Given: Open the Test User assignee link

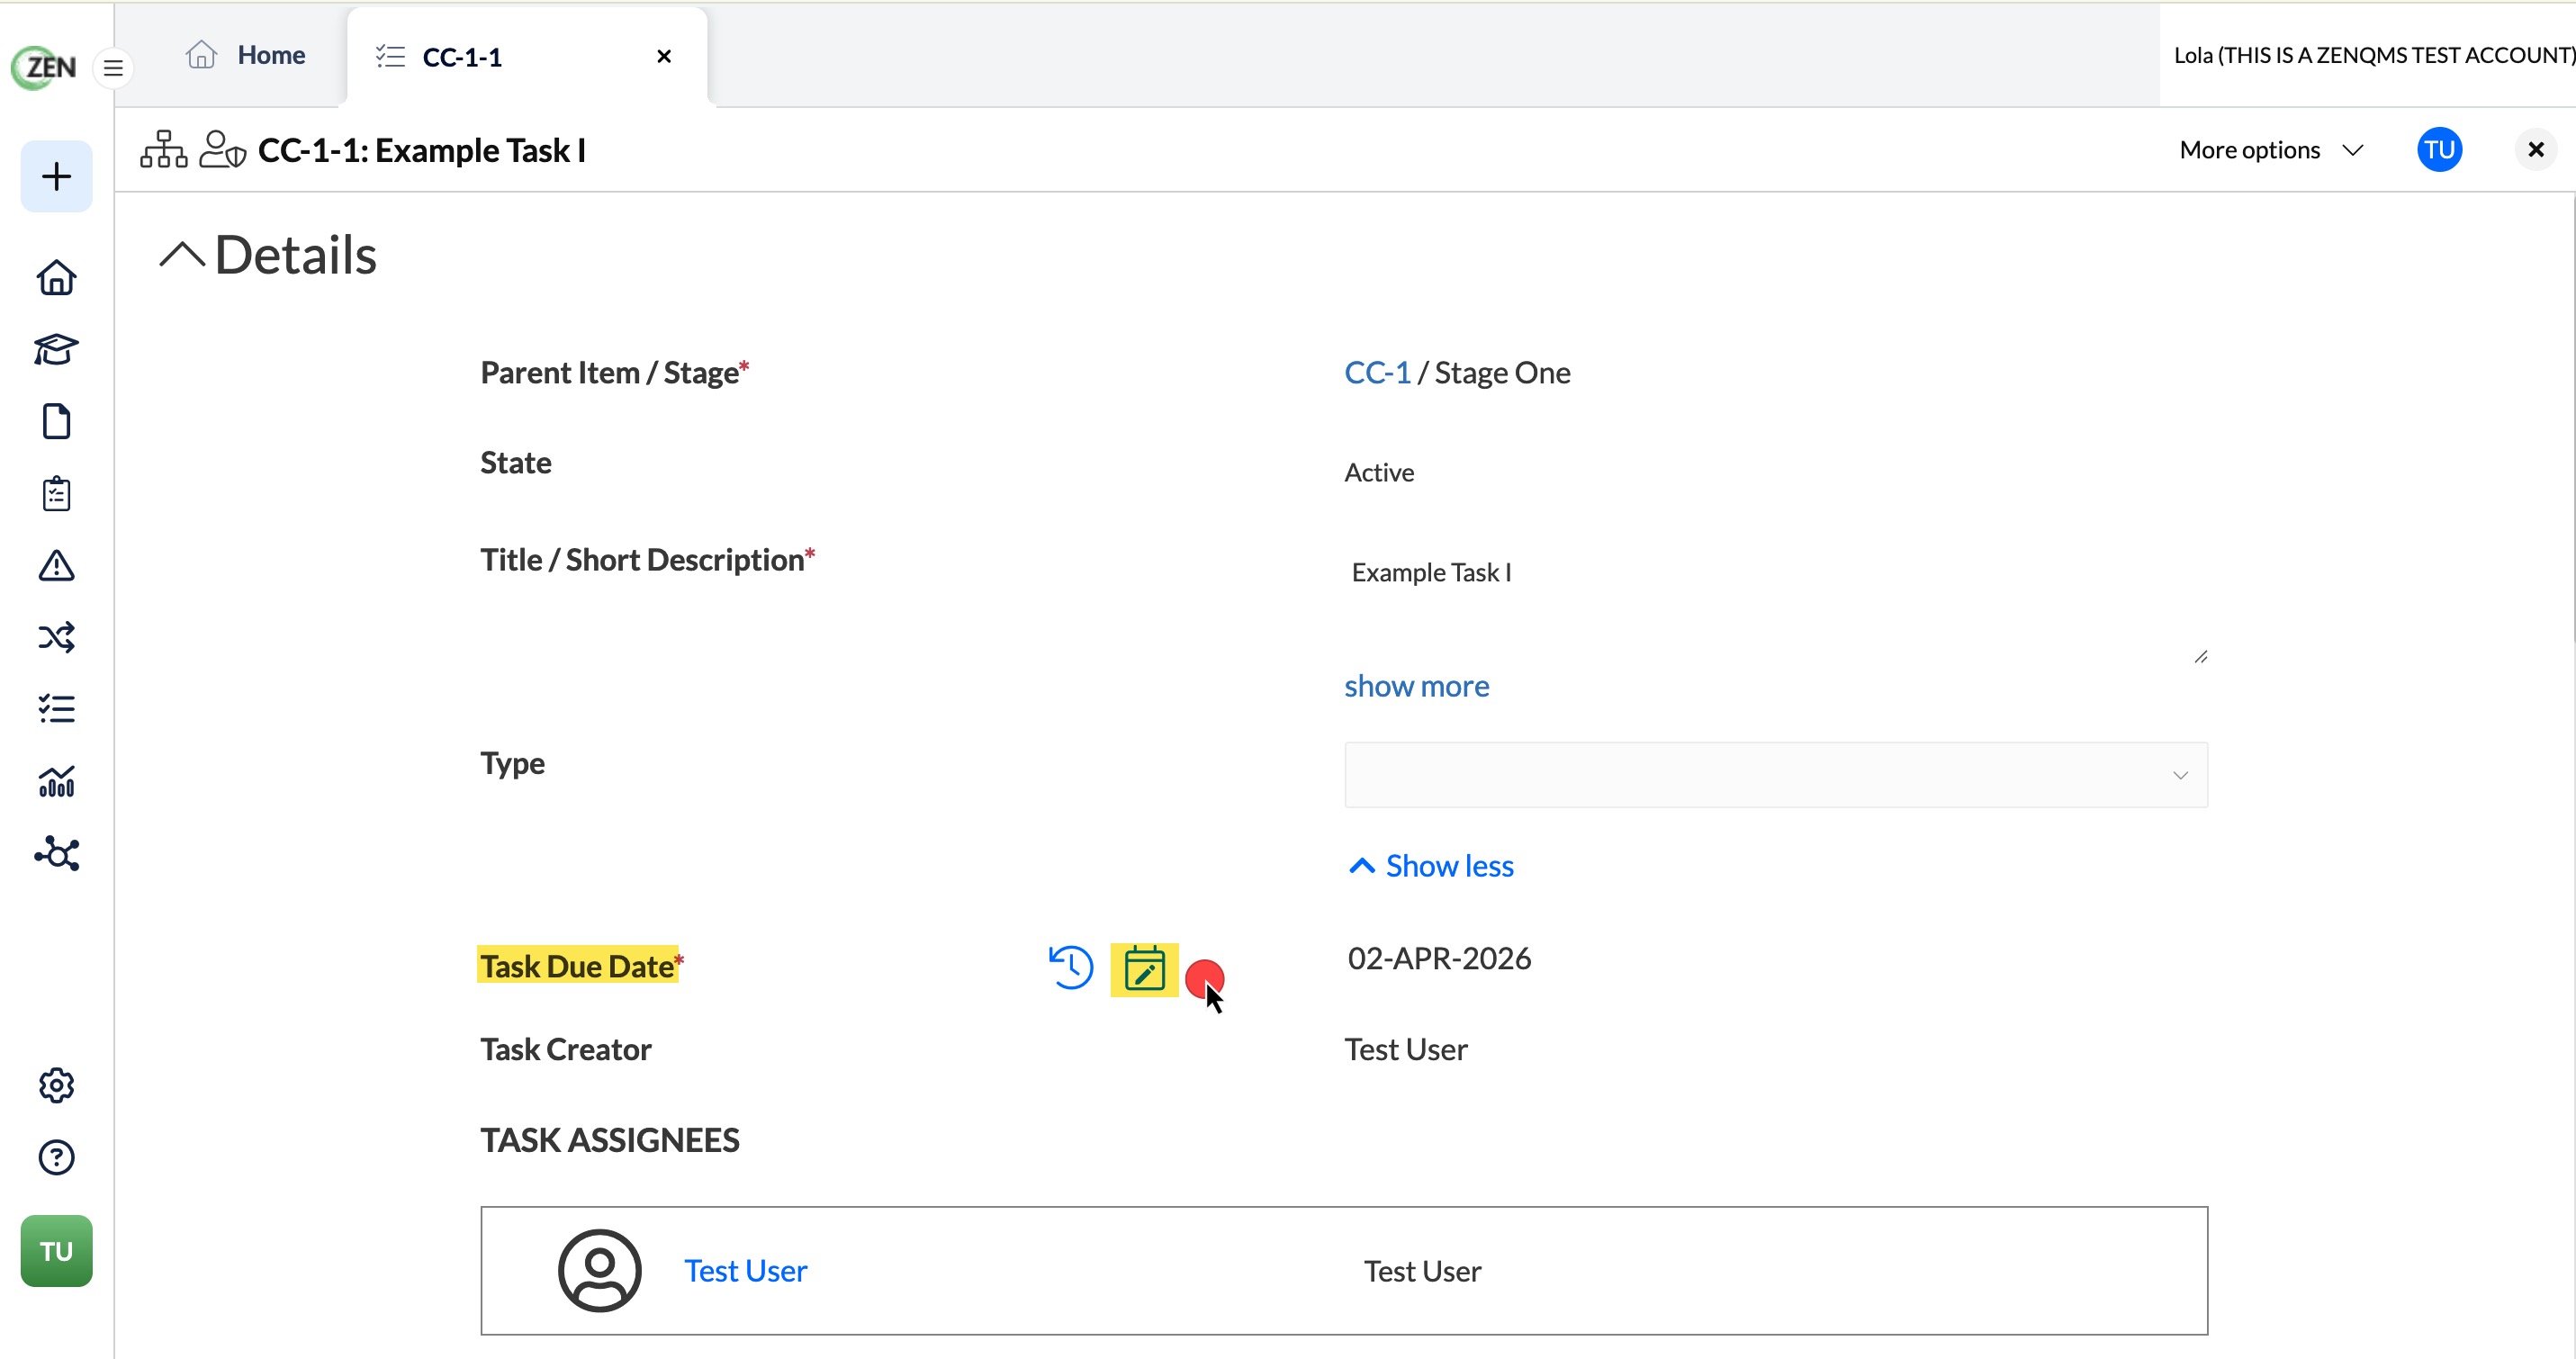Looking at the screenshot, I should coord(745,1270).
